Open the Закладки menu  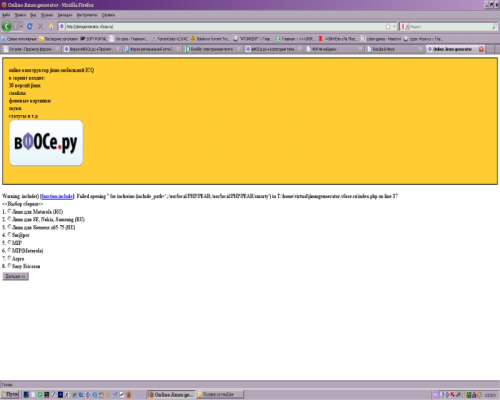[65, 15]
